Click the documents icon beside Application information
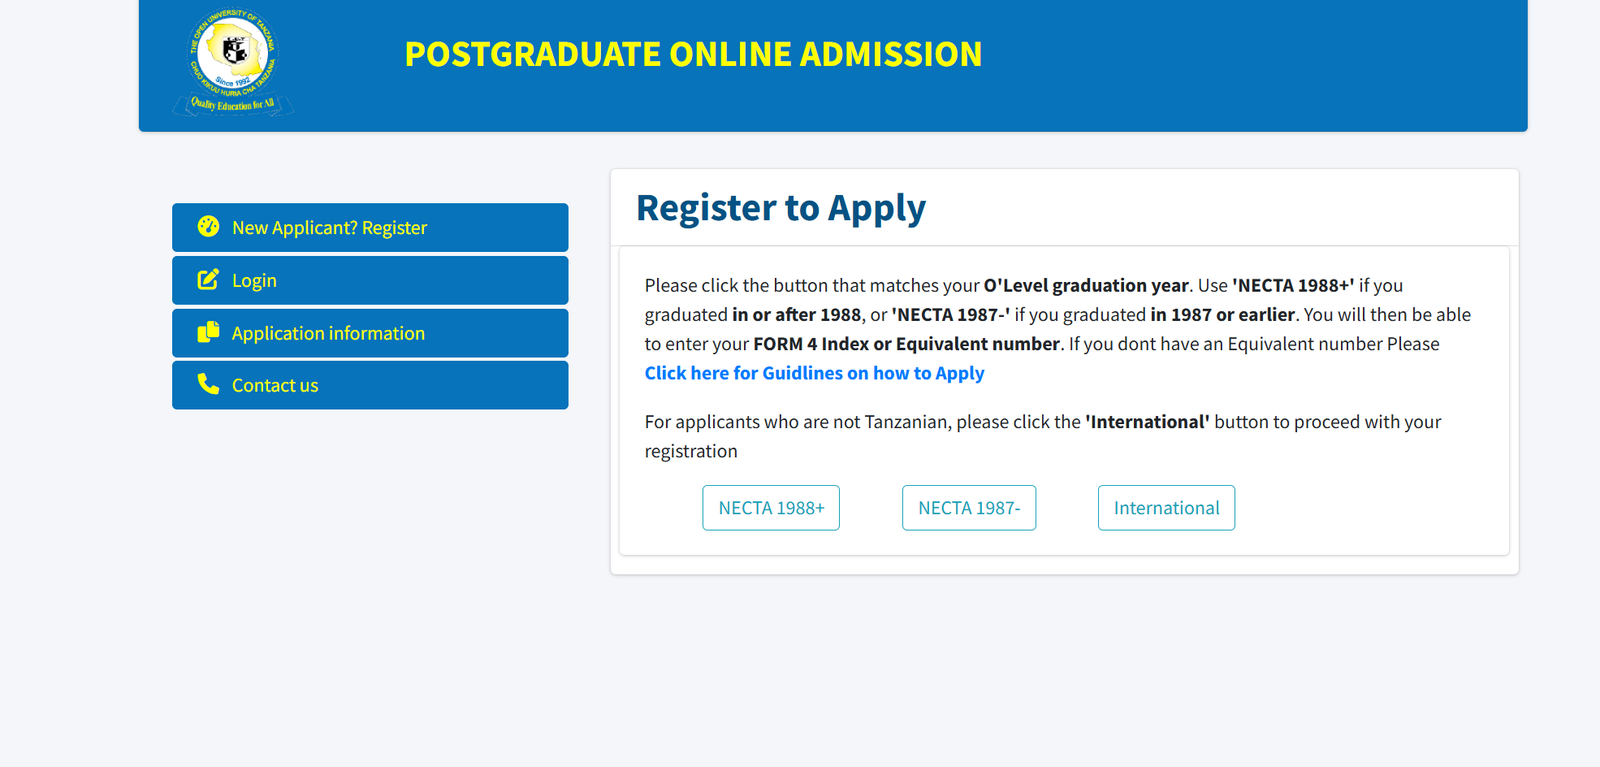This screenshot has width=1600, height=767. click(x=208, y=332)
